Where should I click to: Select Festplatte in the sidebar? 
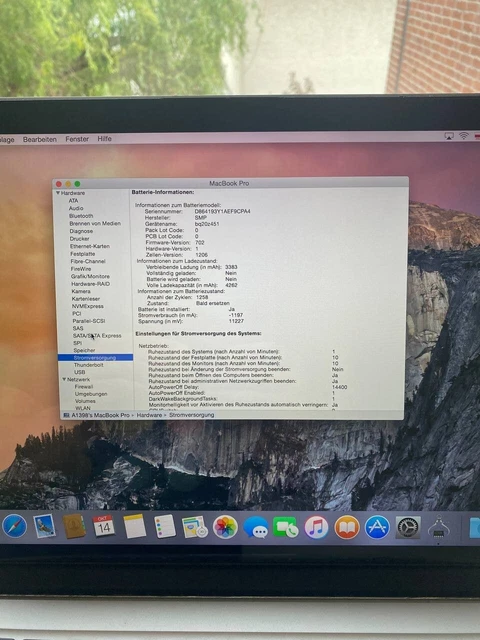click(82, 253)
